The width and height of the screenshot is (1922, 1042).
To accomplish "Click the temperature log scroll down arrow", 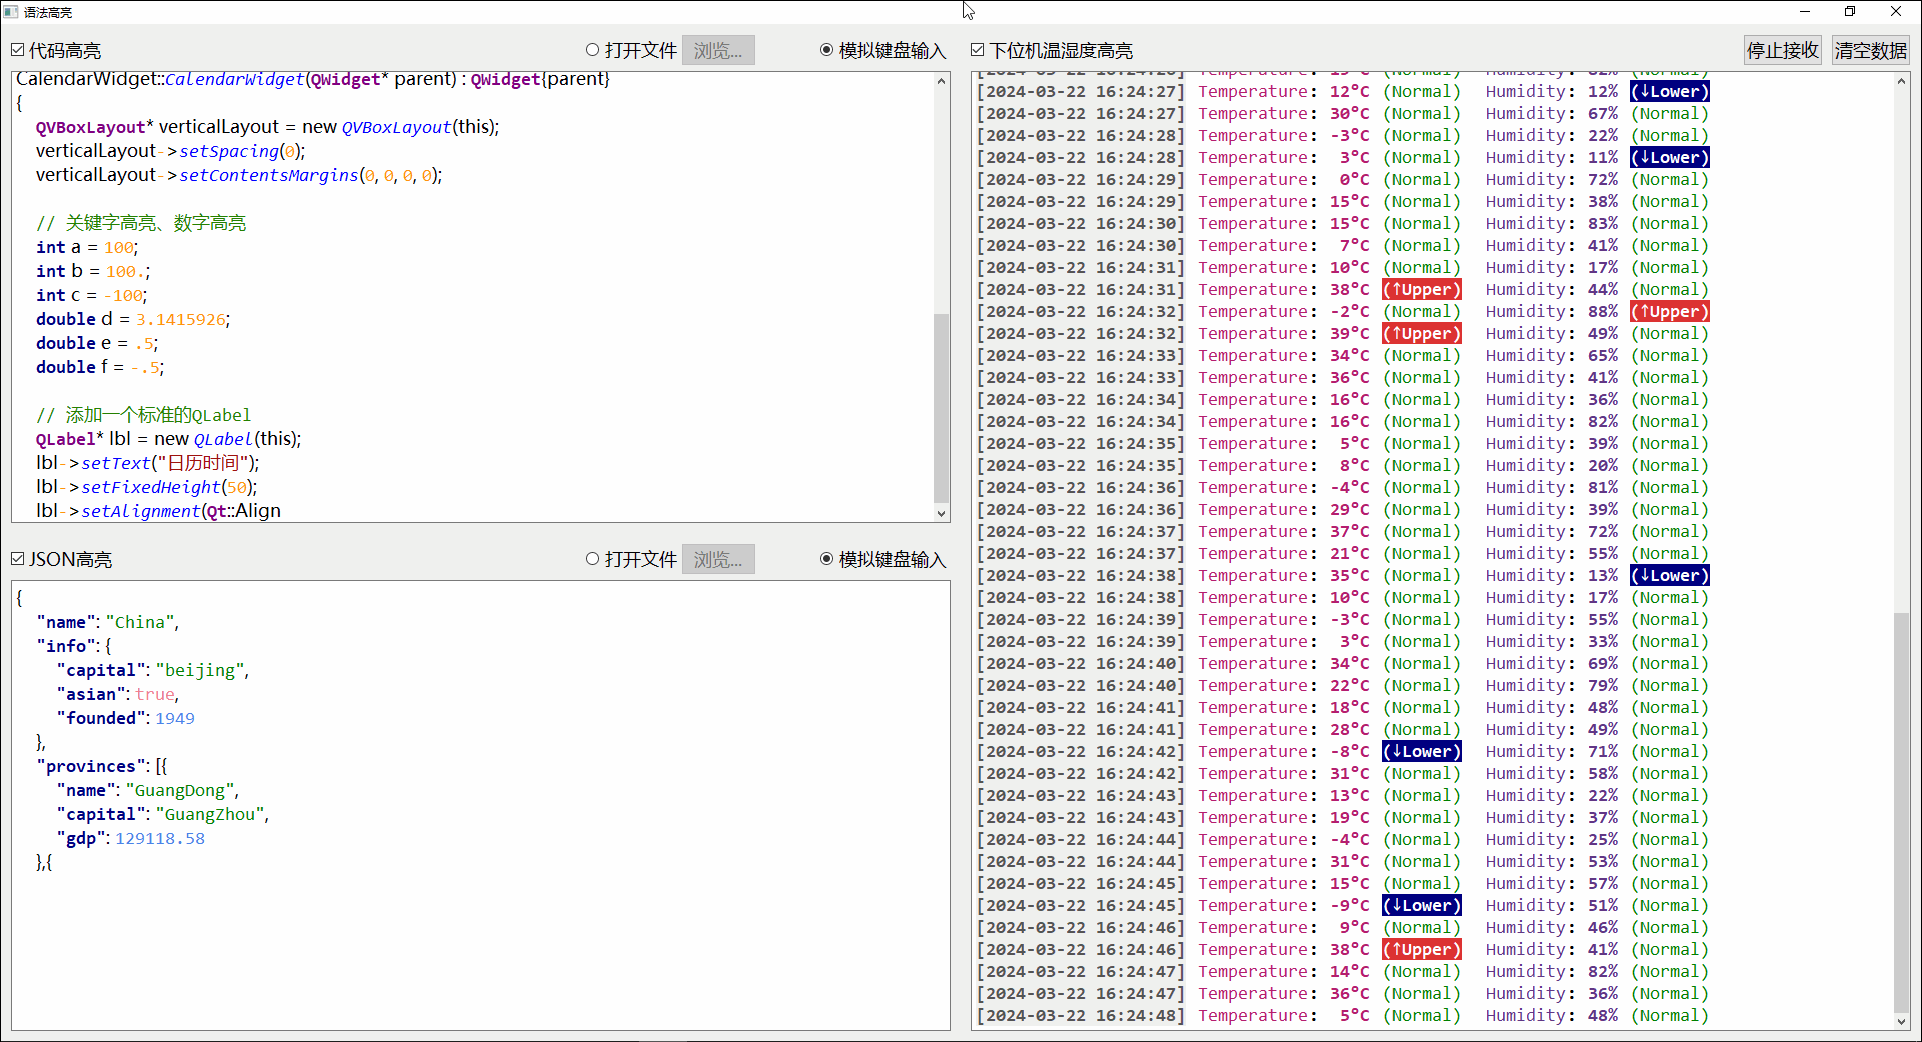I will (1901, 1021).
